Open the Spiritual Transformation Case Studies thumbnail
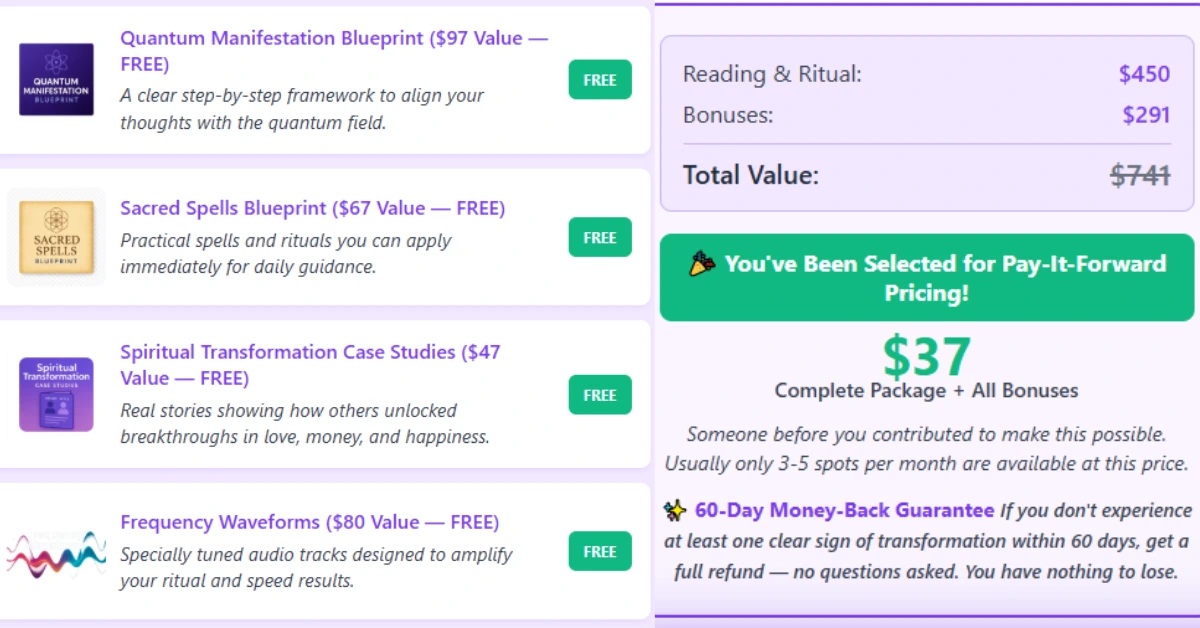This screenshot has width=1200, height=628. [56, 394]
